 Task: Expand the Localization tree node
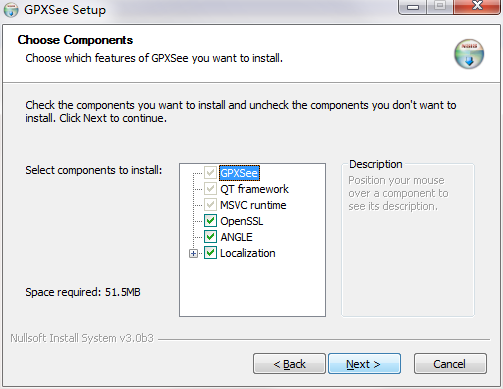pyautogui.click(x=193, y=253)
